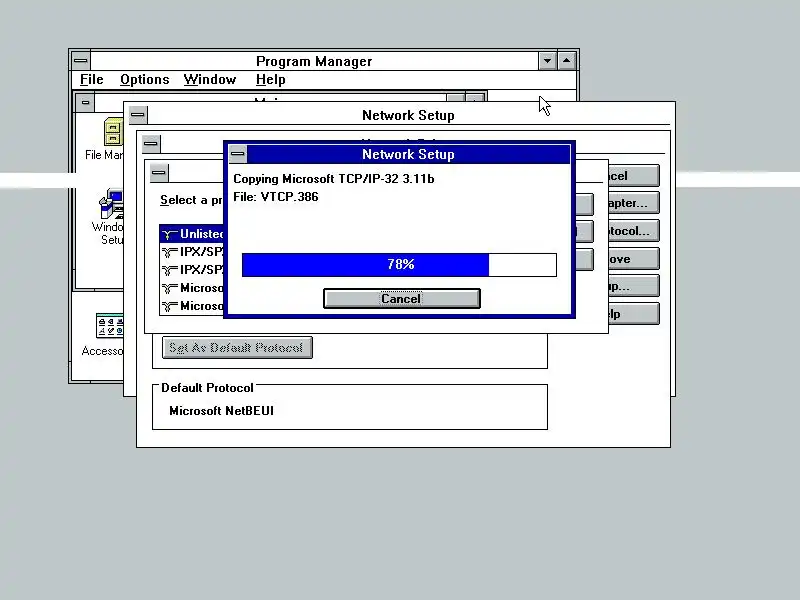
Task: Open control menu of copying dialog
Action: pyautogui.click(x=238, y=154)
